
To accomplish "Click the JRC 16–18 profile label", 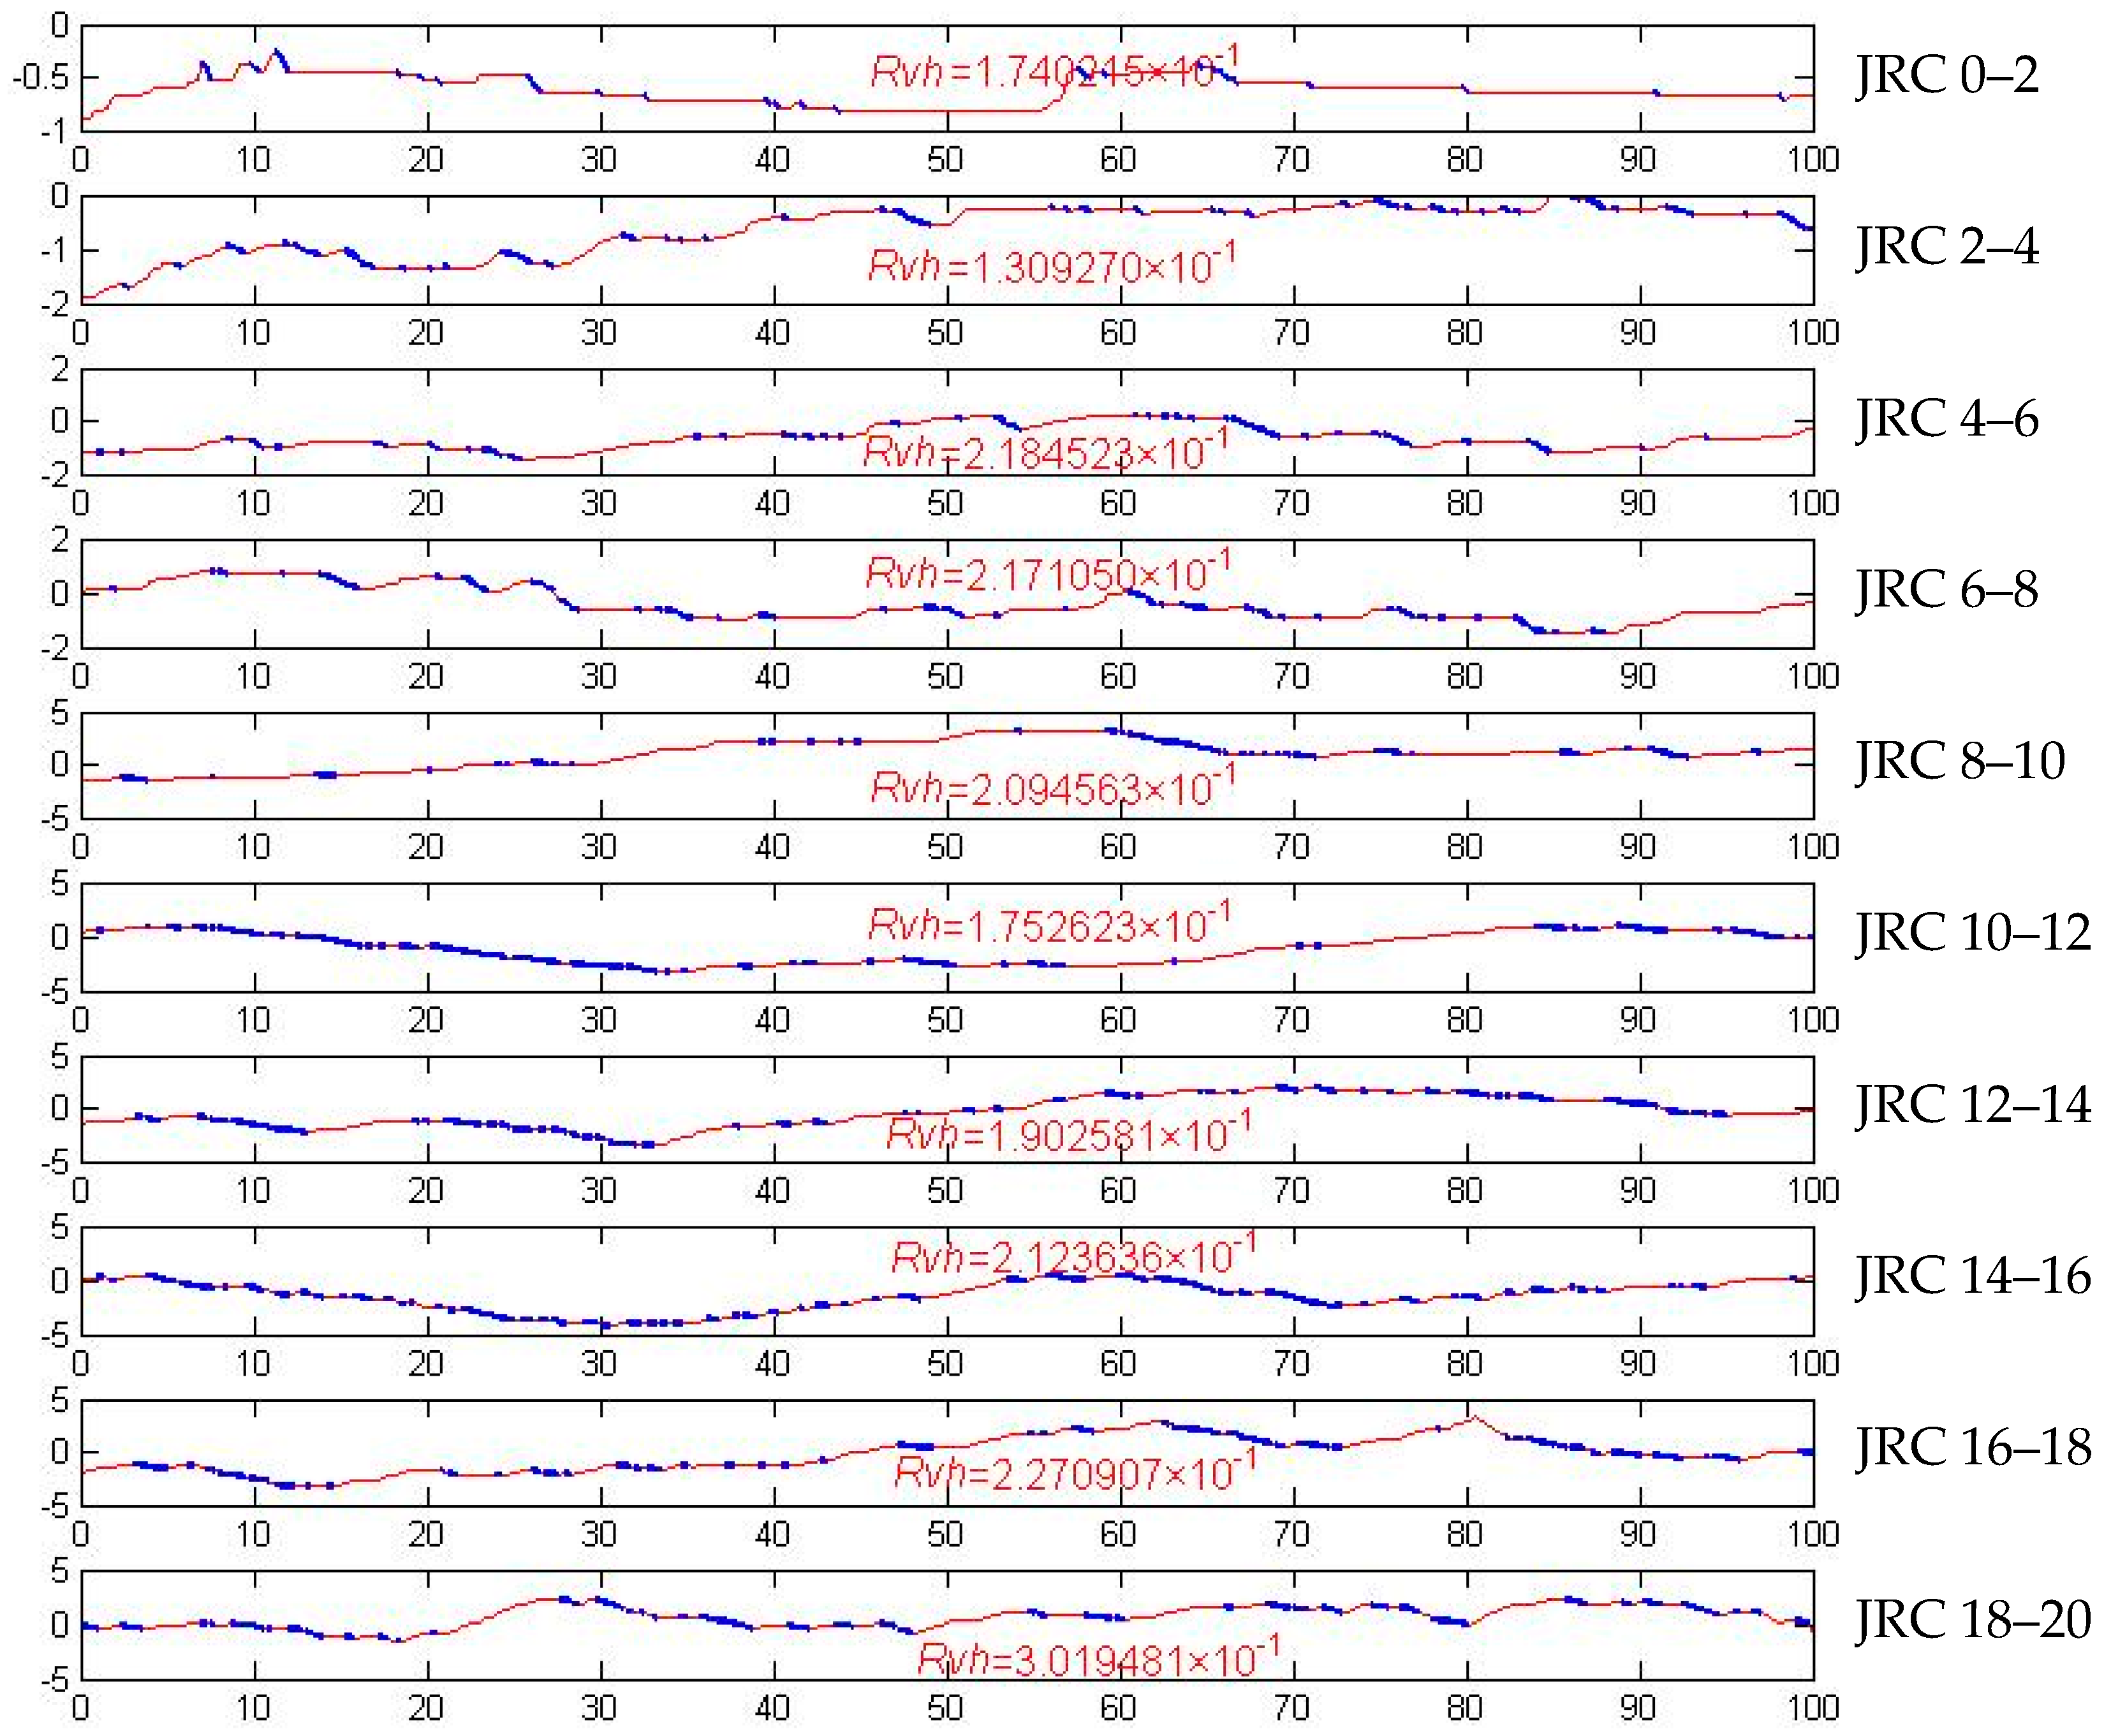I will click(1972, 1448).
